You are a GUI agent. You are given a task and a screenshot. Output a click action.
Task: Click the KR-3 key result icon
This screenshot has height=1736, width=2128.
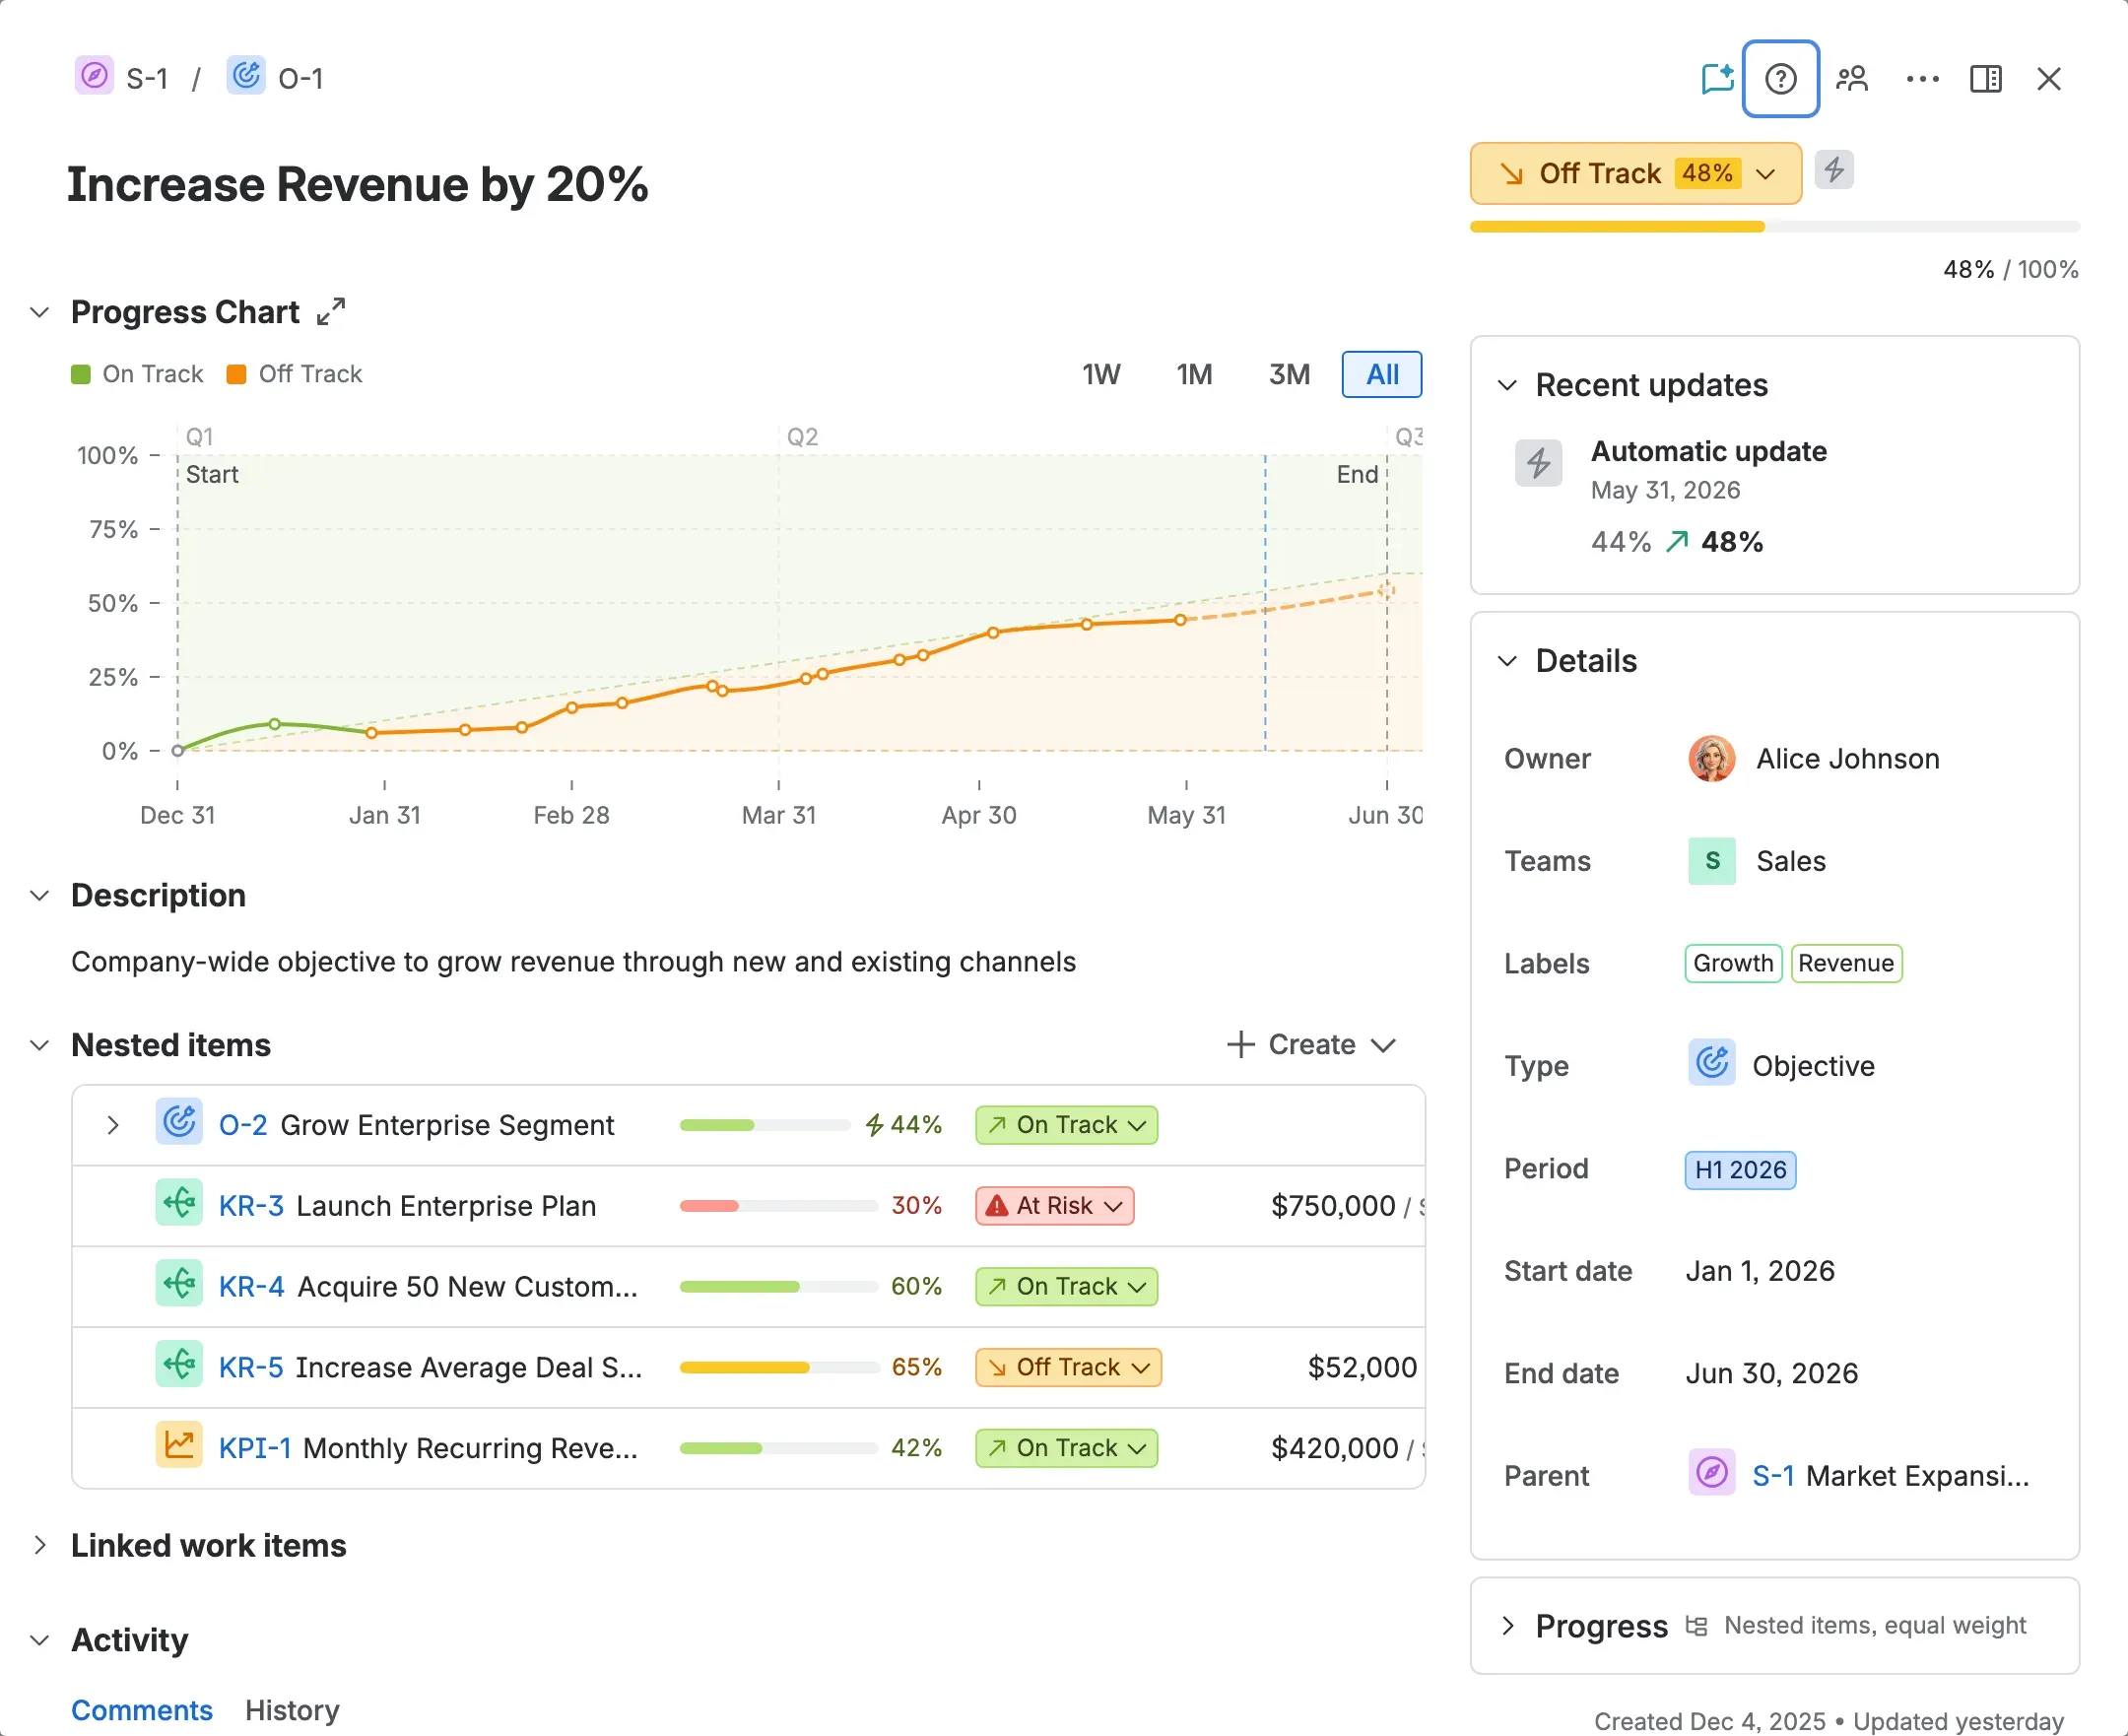click(x=179, y=1203)
